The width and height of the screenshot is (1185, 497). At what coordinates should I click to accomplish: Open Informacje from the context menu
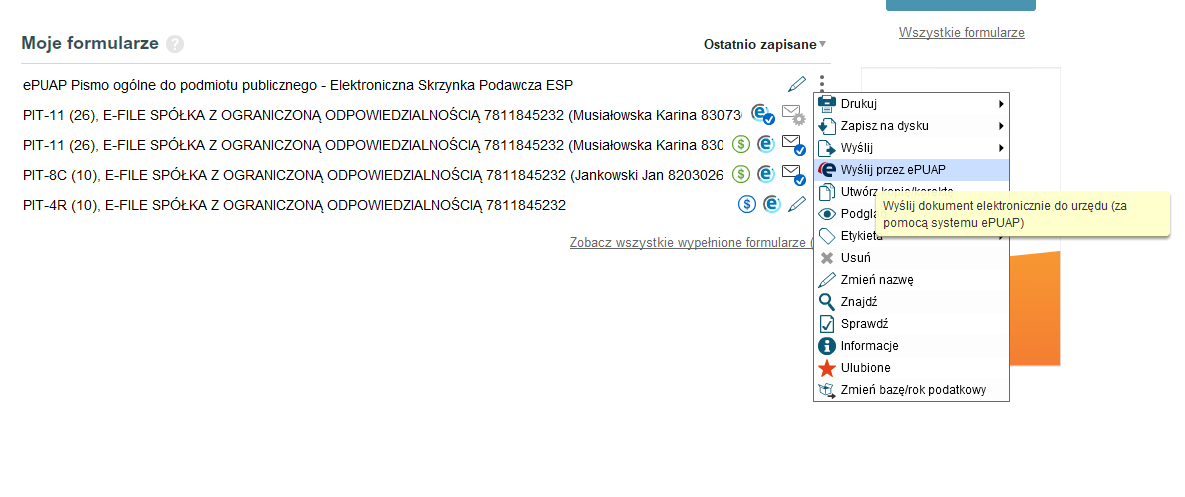(911, 346)
